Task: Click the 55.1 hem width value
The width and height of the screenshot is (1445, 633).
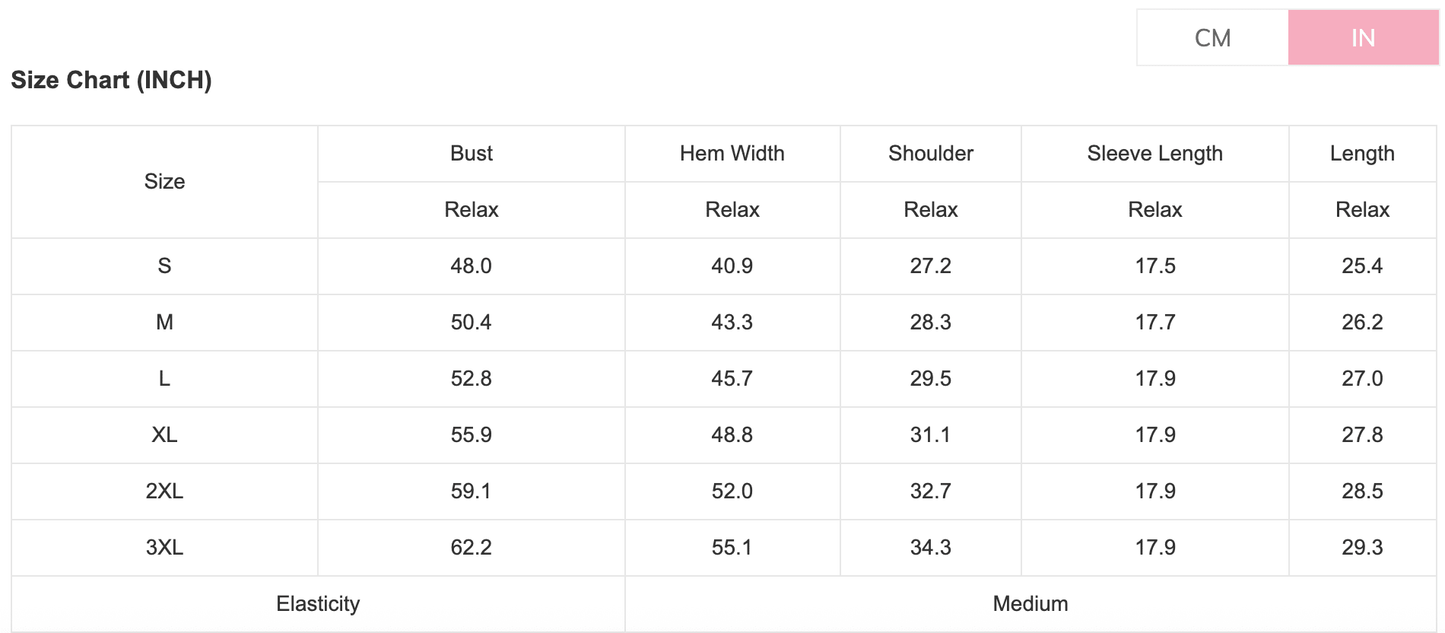Action: click(x=732, y=548)
